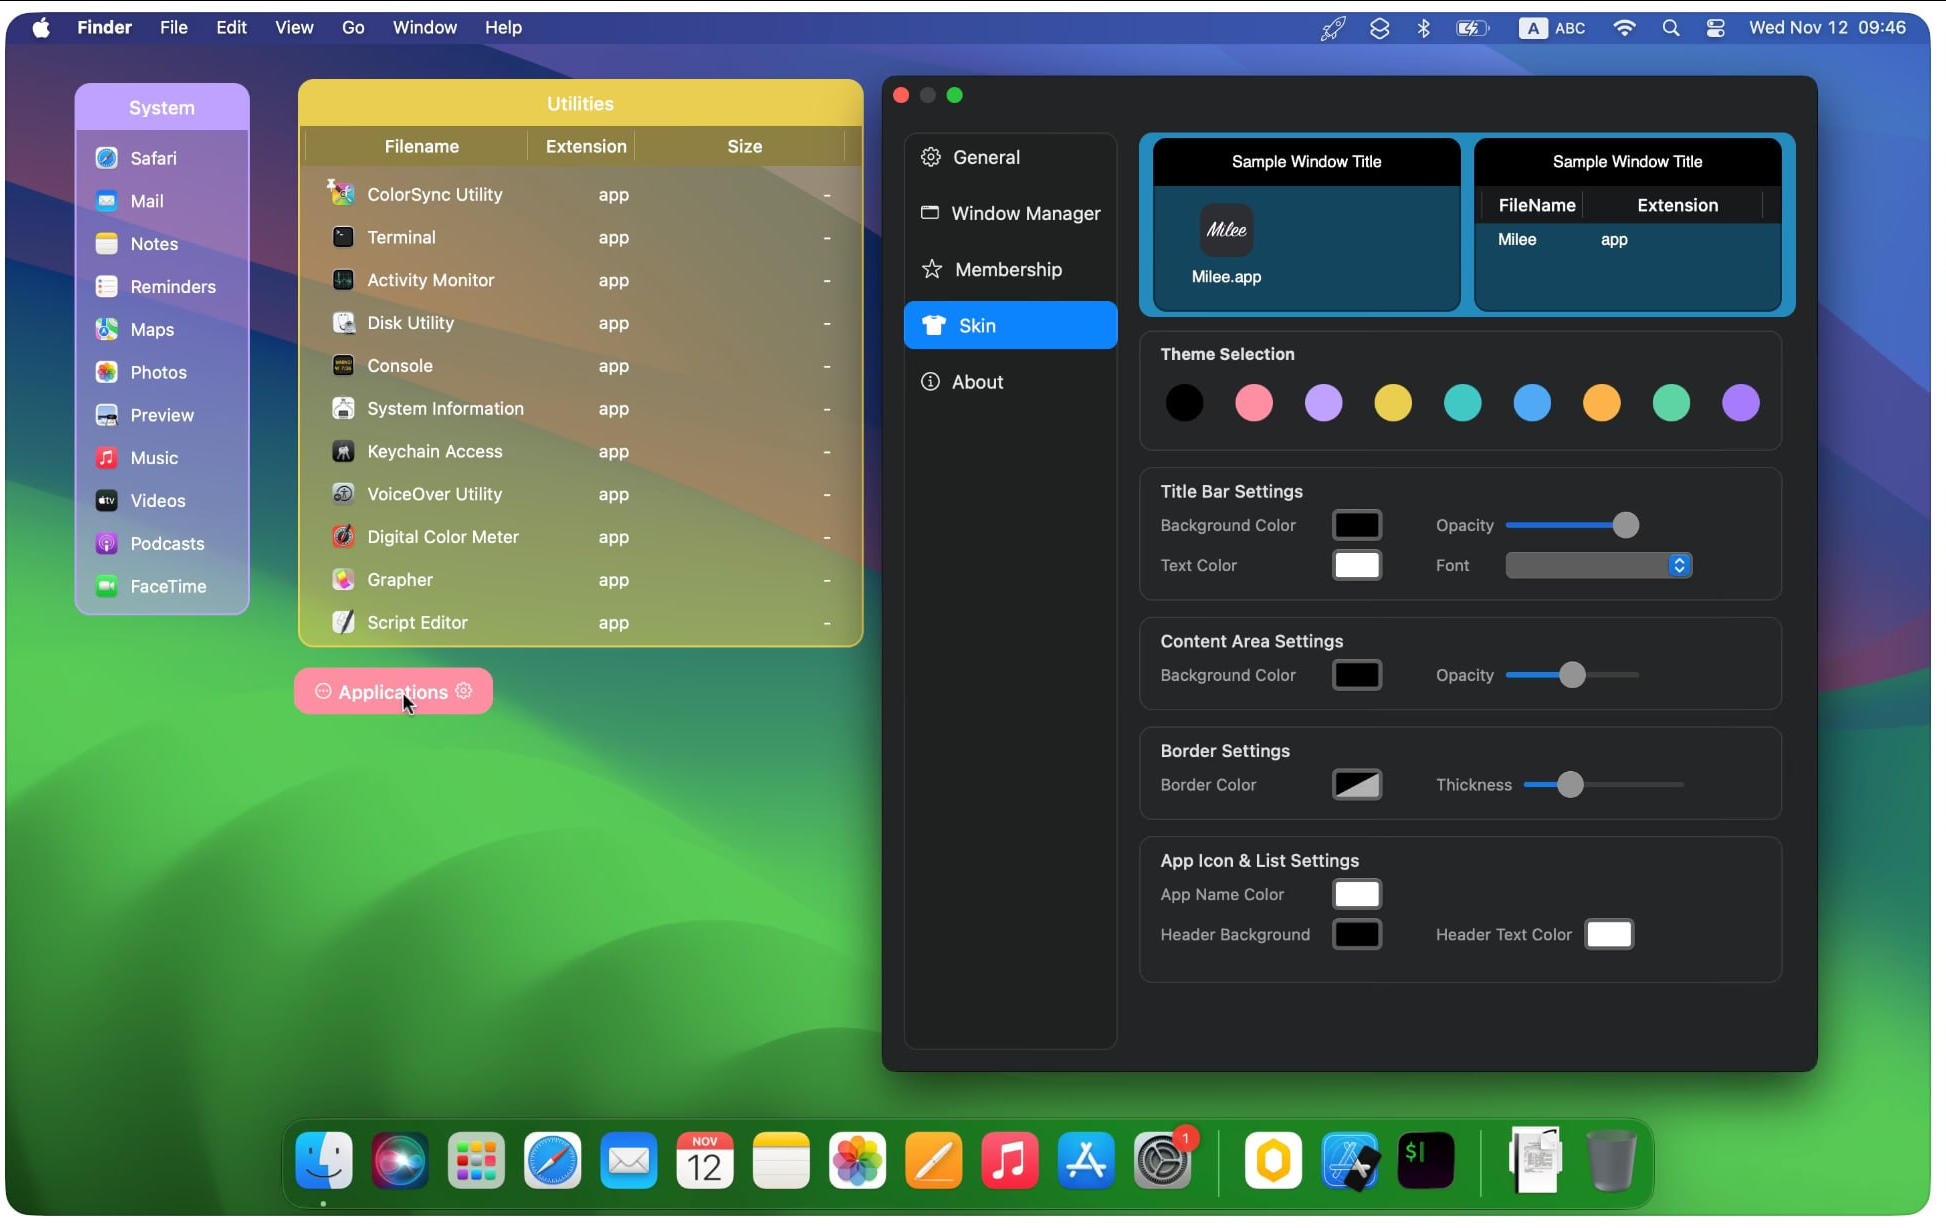Image resolution: width=1946 pixels, height=1228 pixels.
Task: Click the Extension column header in Utilities
Action: coord(585,146)
